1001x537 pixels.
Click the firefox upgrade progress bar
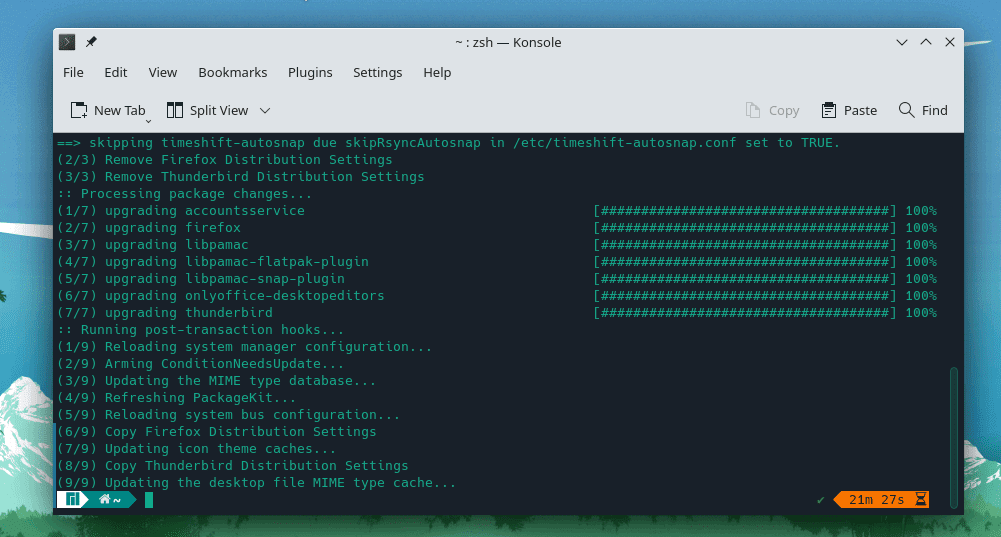pos(744,227)
